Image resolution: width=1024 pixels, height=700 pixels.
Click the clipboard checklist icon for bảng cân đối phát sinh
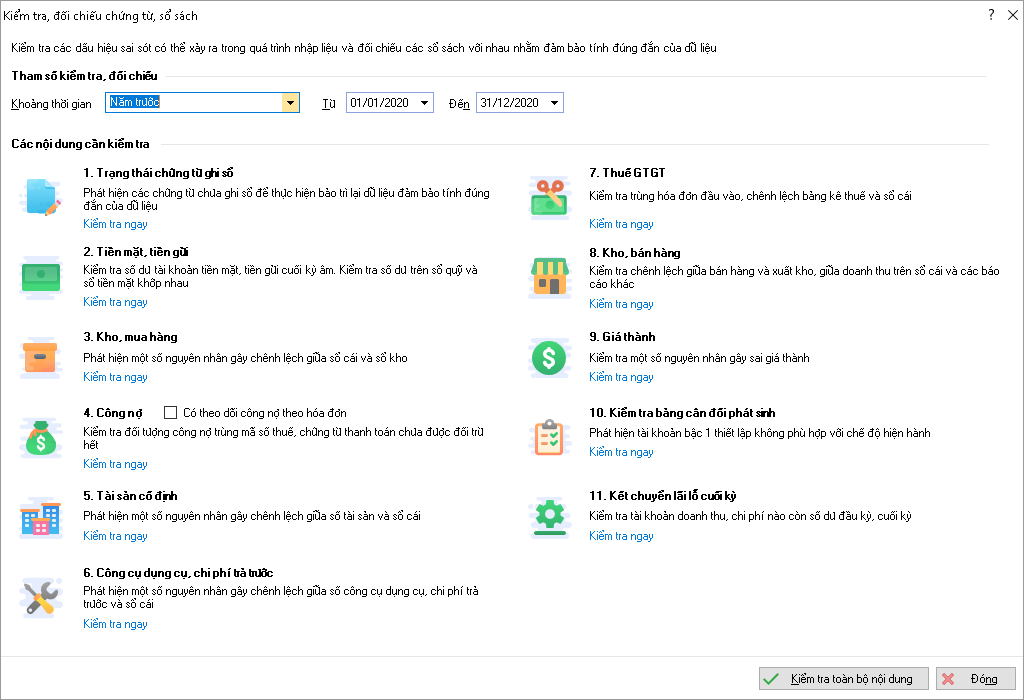[549, 438]
